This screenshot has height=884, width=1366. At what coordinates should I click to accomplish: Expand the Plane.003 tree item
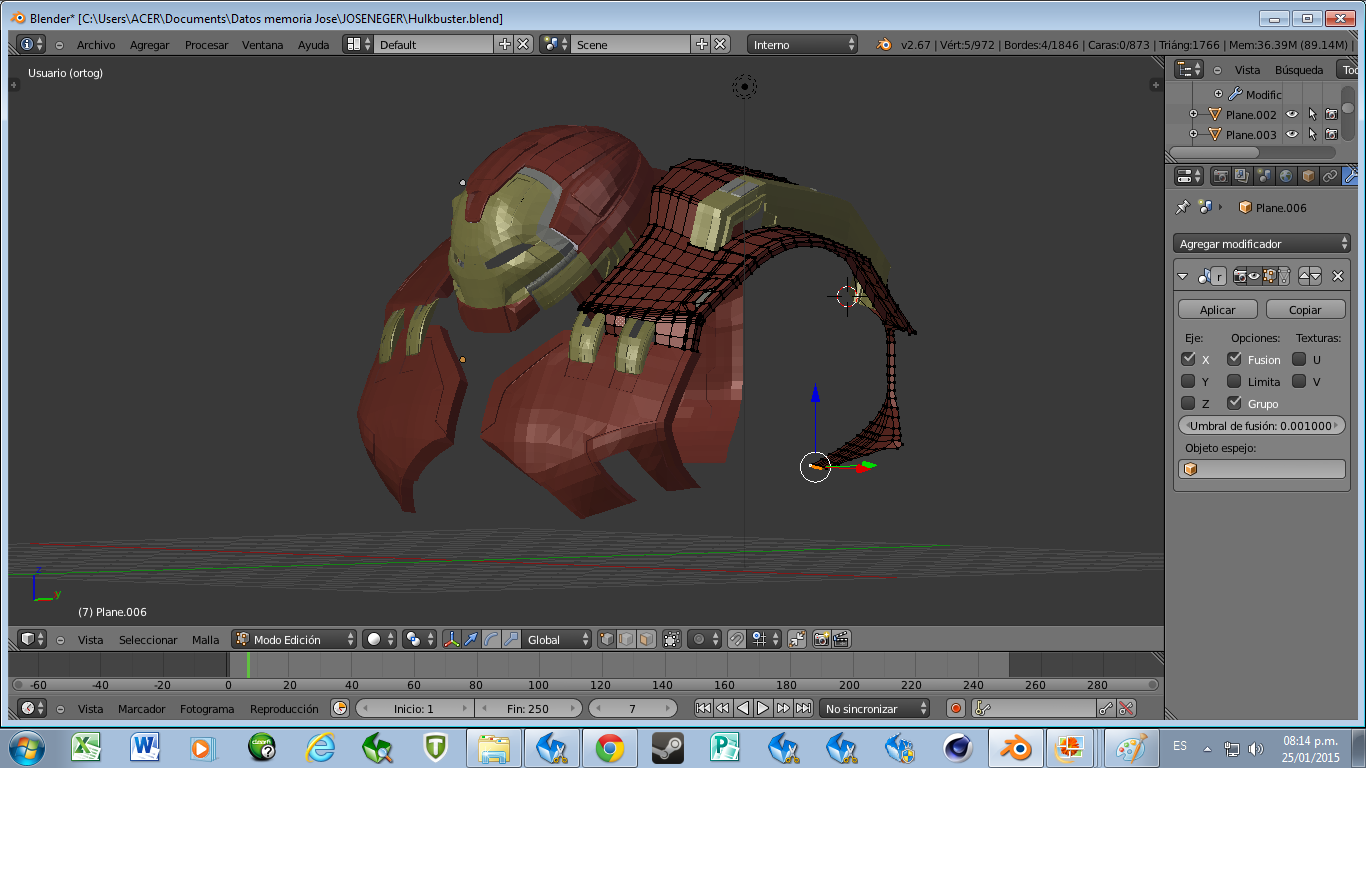[x=1193, y=134]
